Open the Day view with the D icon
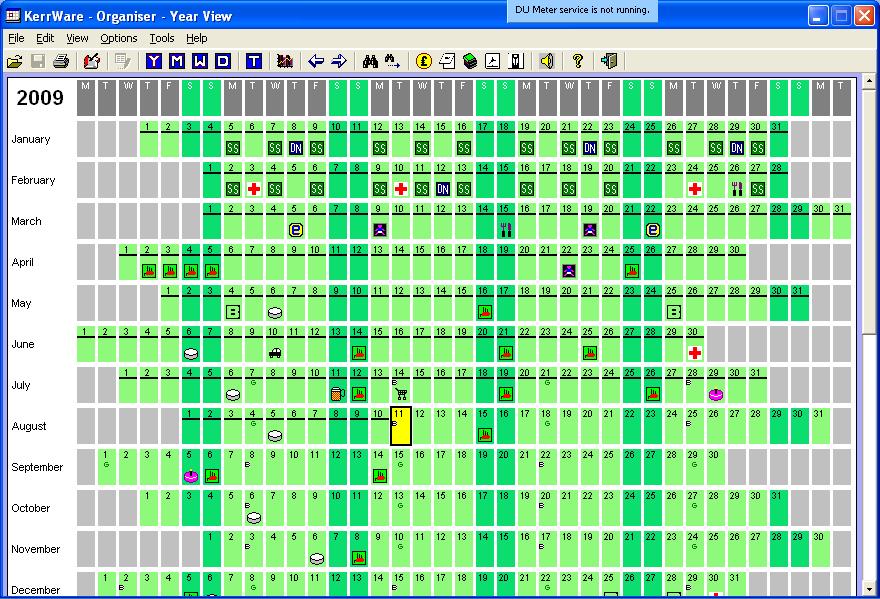880x599 pixels. tap(221, 60)
